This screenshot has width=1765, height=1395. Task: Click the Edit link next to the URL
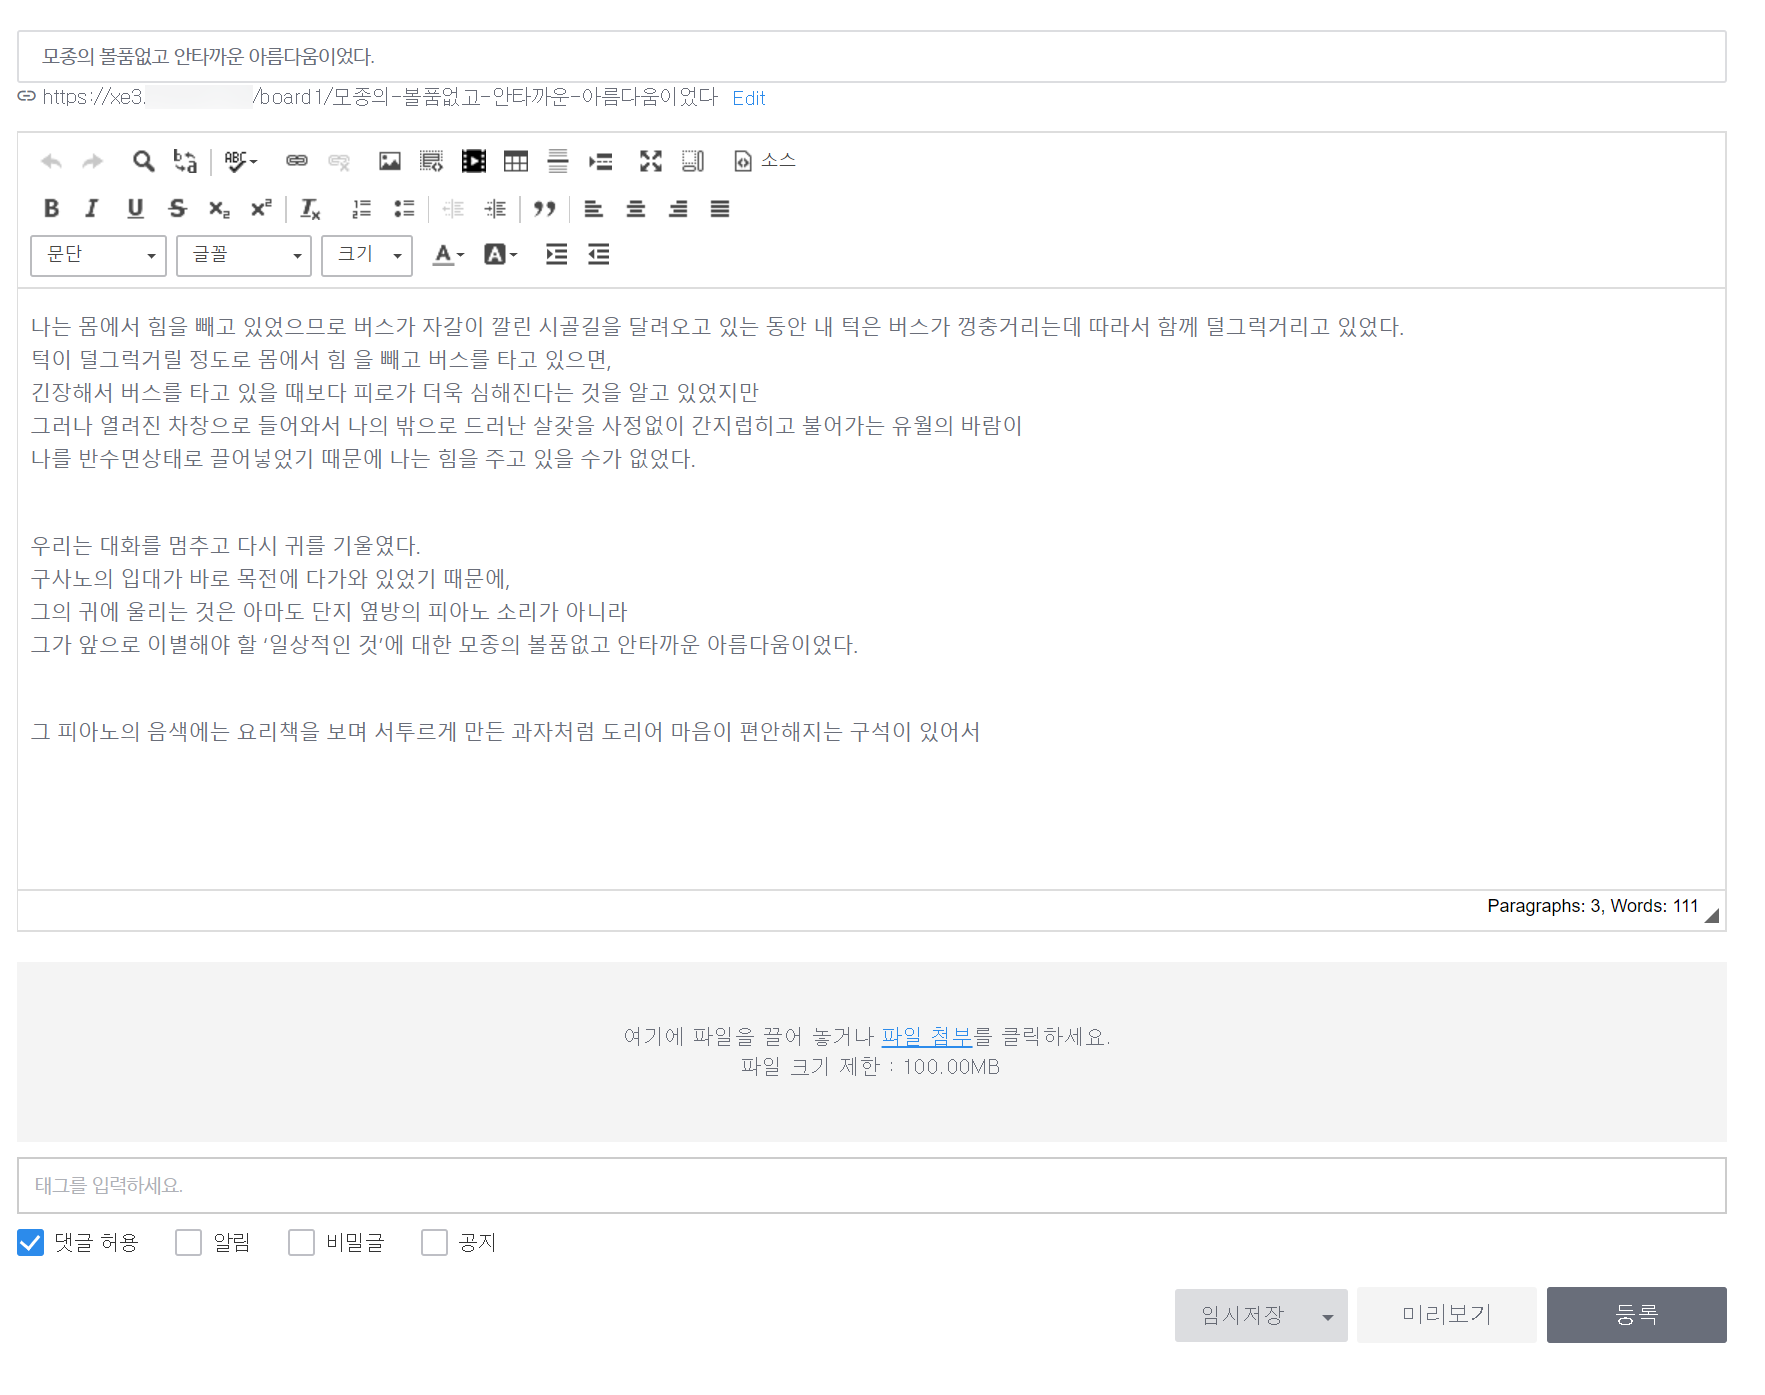click(x=749, y=98)
